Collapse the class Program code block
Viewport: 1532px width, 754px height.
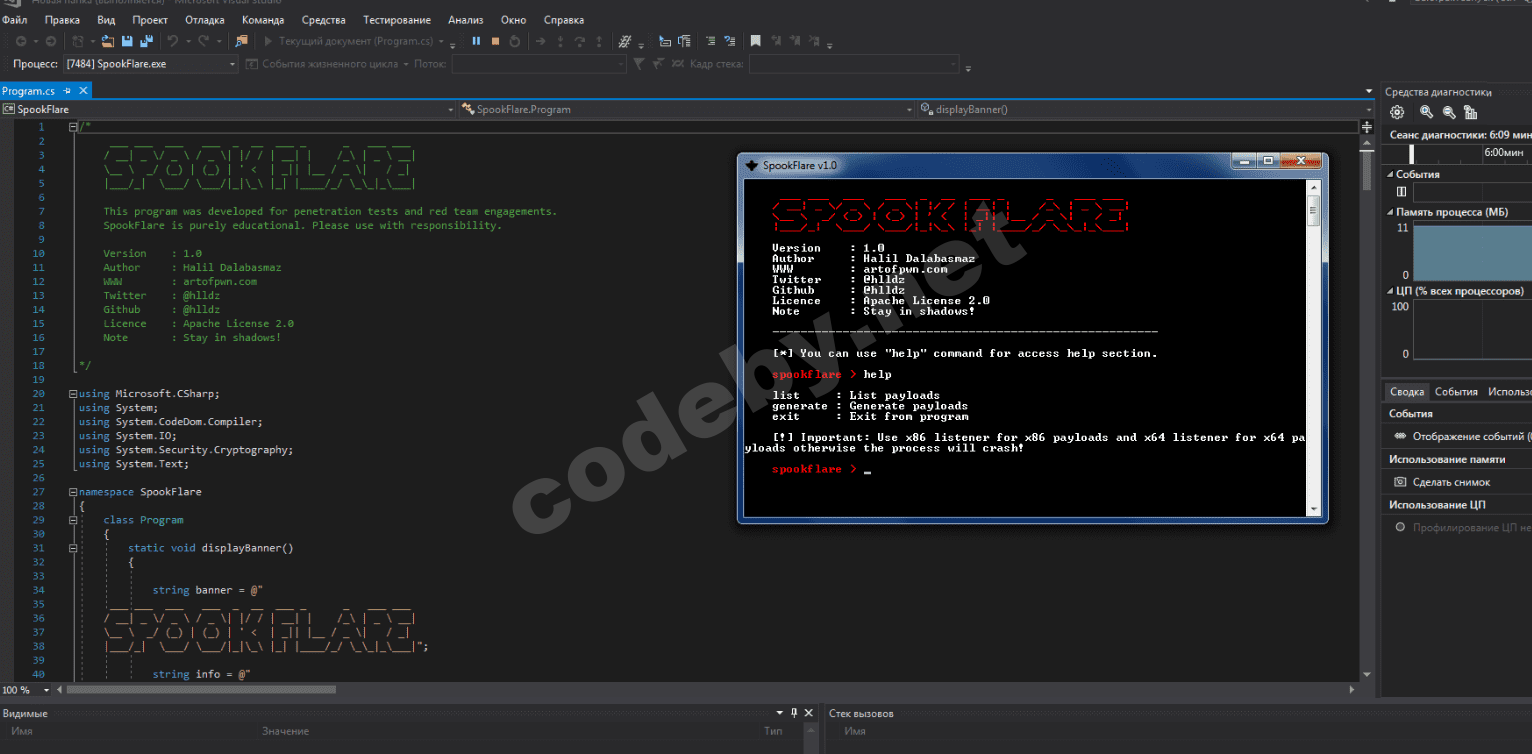coord(73,520)
